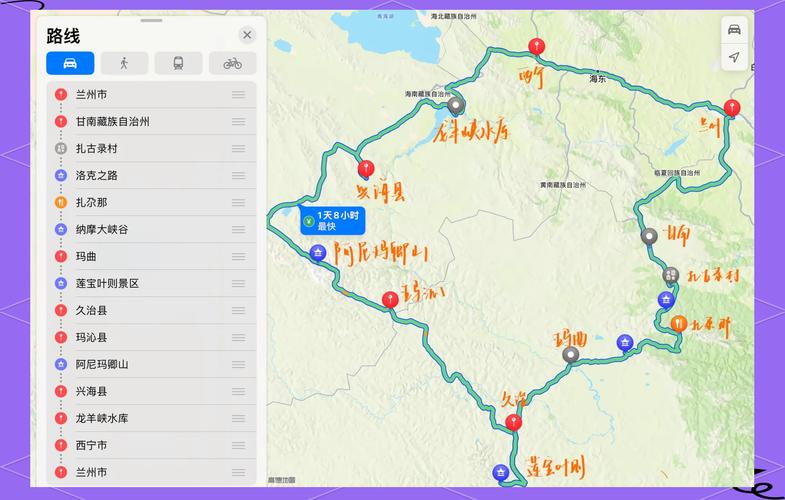Image resolution: width=785 pixels, height=500 pixels.
Task: Click the 久治县 entry in list
Action: [92, 310]
